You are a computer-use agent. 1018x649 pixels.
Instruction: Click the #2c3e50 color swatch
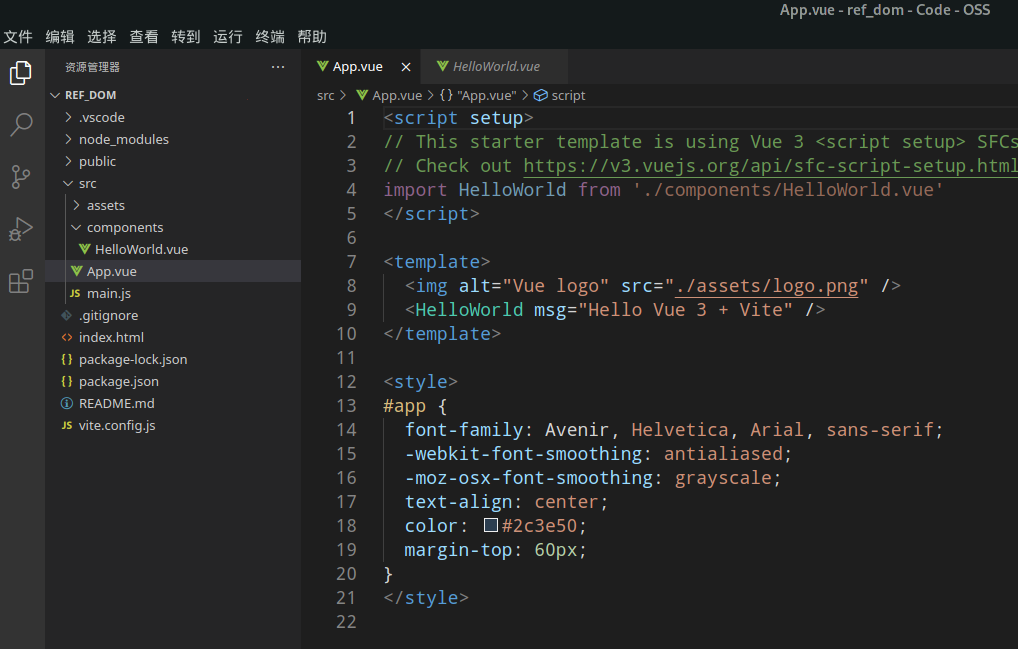click(491, 525)
